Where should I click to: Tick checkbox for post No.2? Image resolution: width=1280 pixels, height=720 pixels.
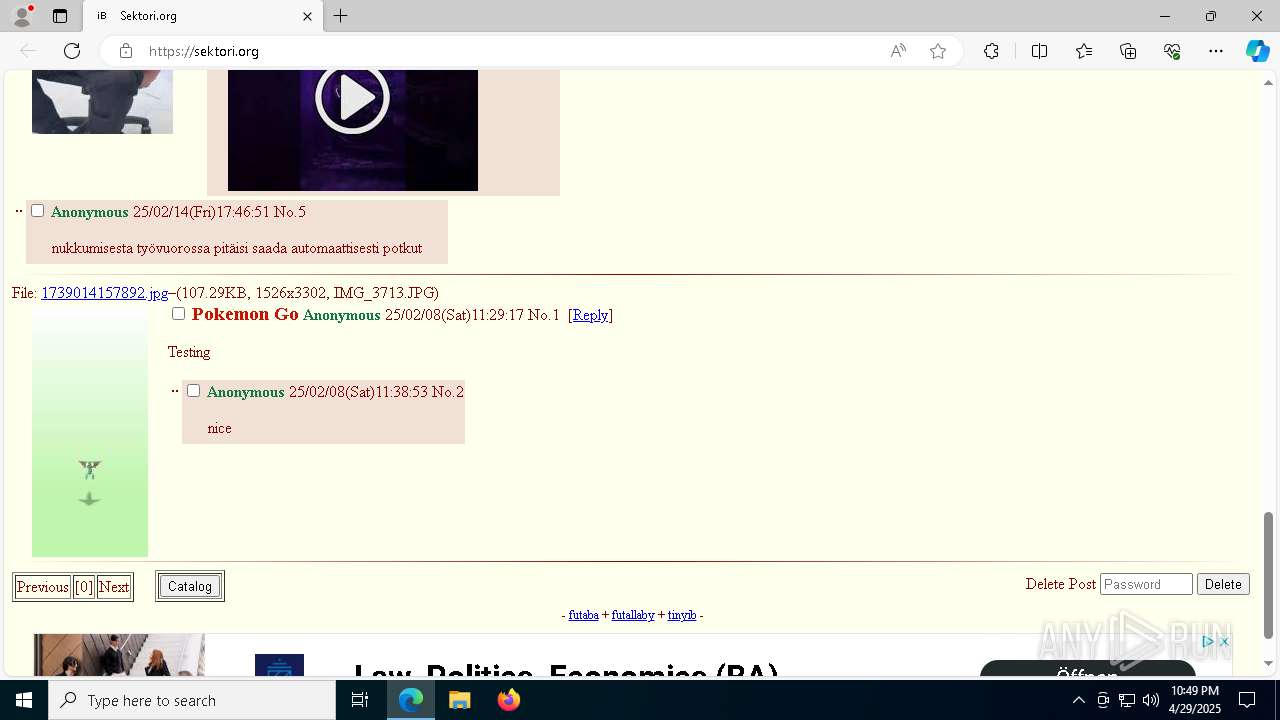pyautogui.click(x=193, y=391)
